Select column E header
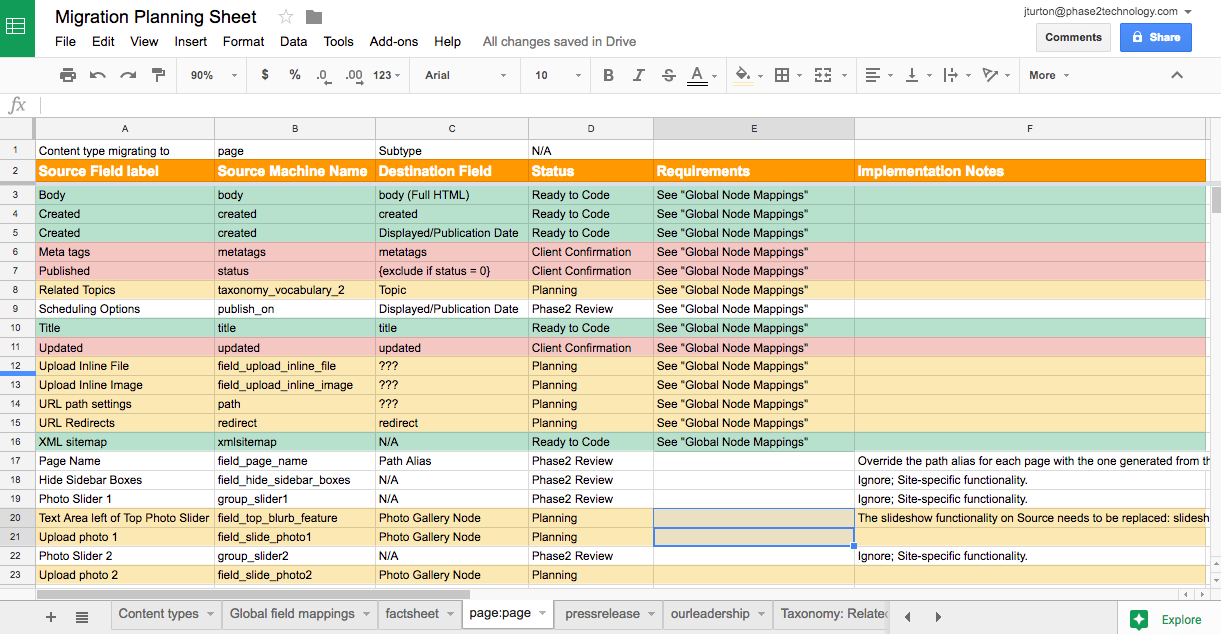 [x=754, y=128]
